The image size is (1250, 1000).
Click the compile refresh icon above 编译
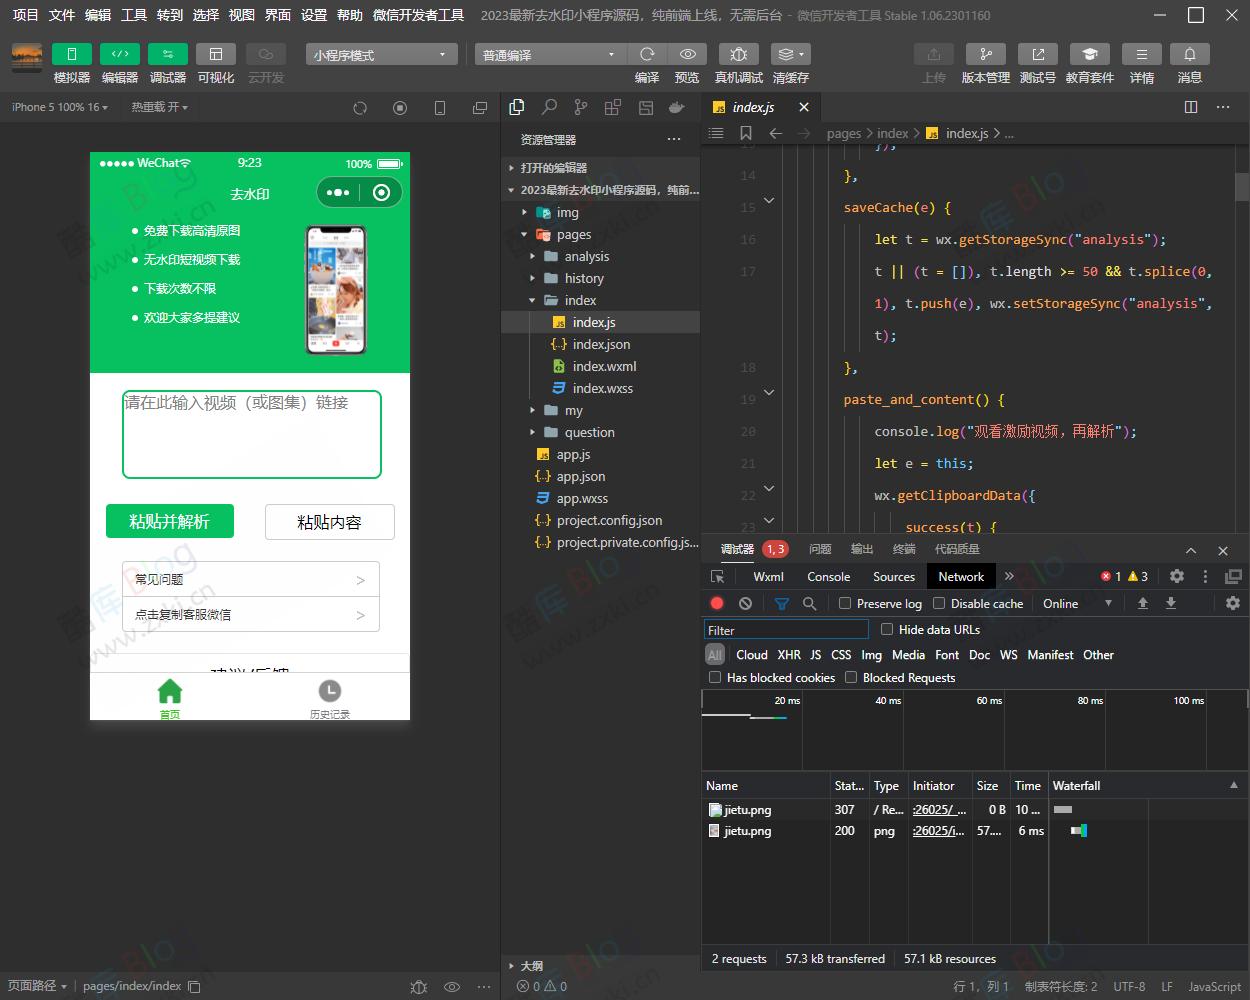647,54
